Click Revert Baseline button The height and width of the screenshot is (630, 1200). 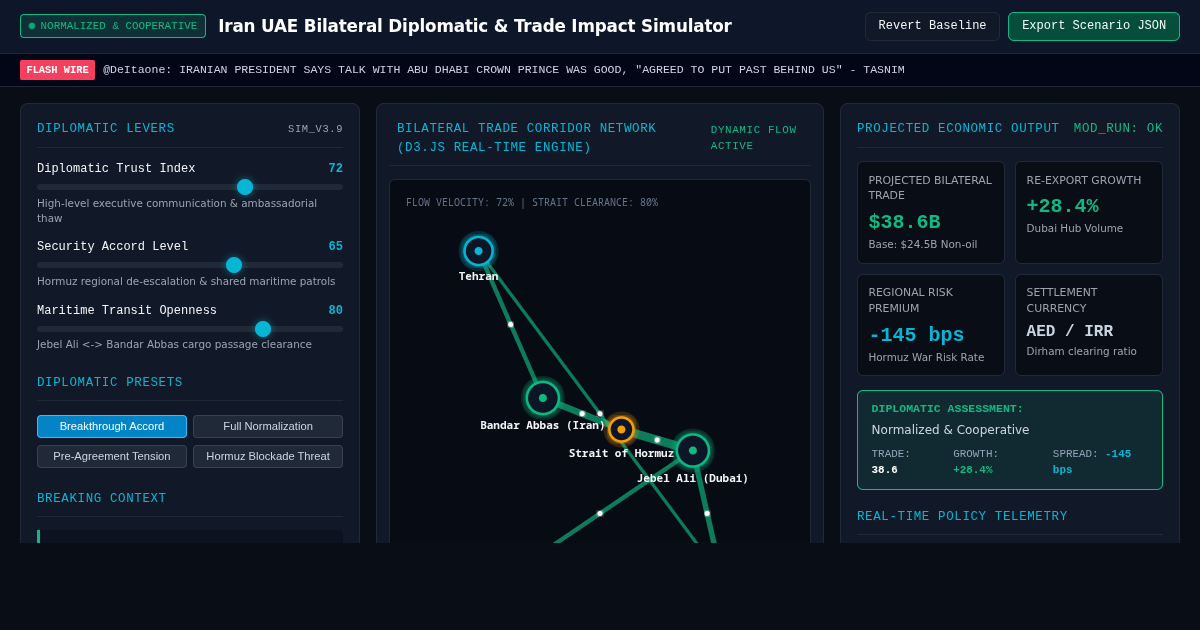click(x=932, y=26)
